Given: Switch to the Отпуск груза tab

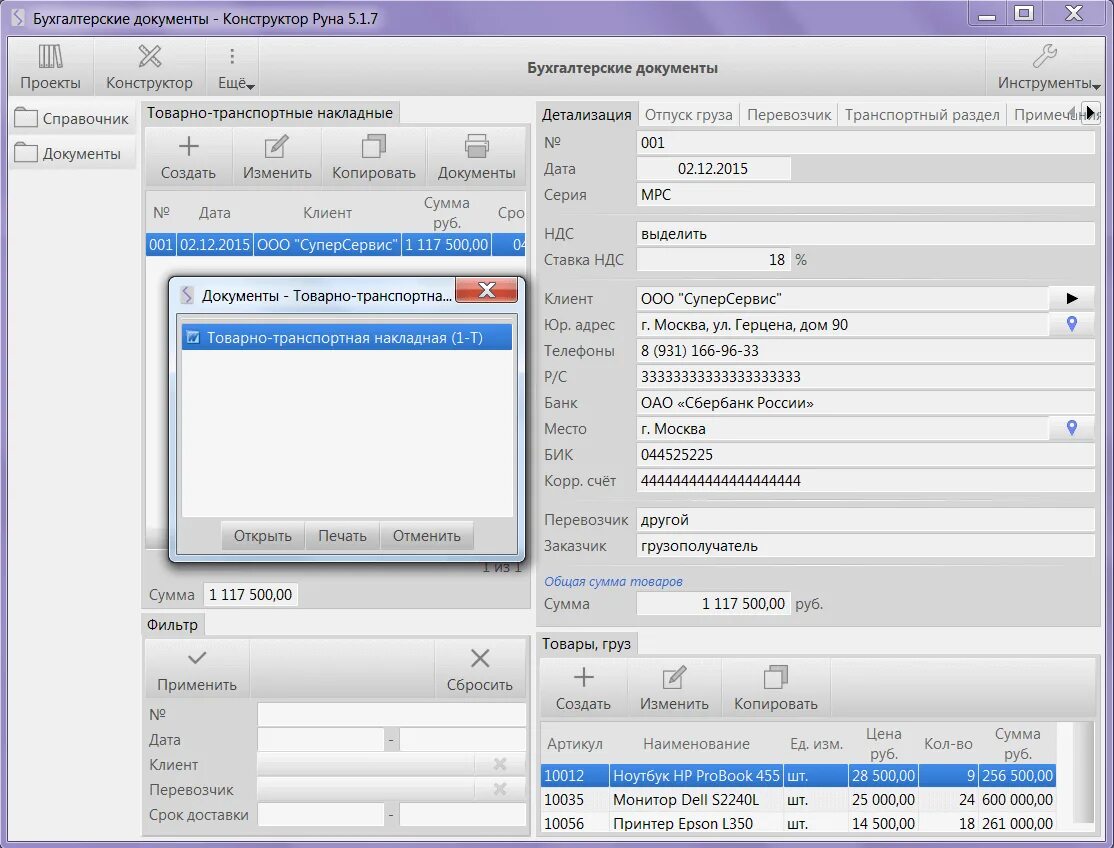Looking at the screenshot, I should pos(688,114).
